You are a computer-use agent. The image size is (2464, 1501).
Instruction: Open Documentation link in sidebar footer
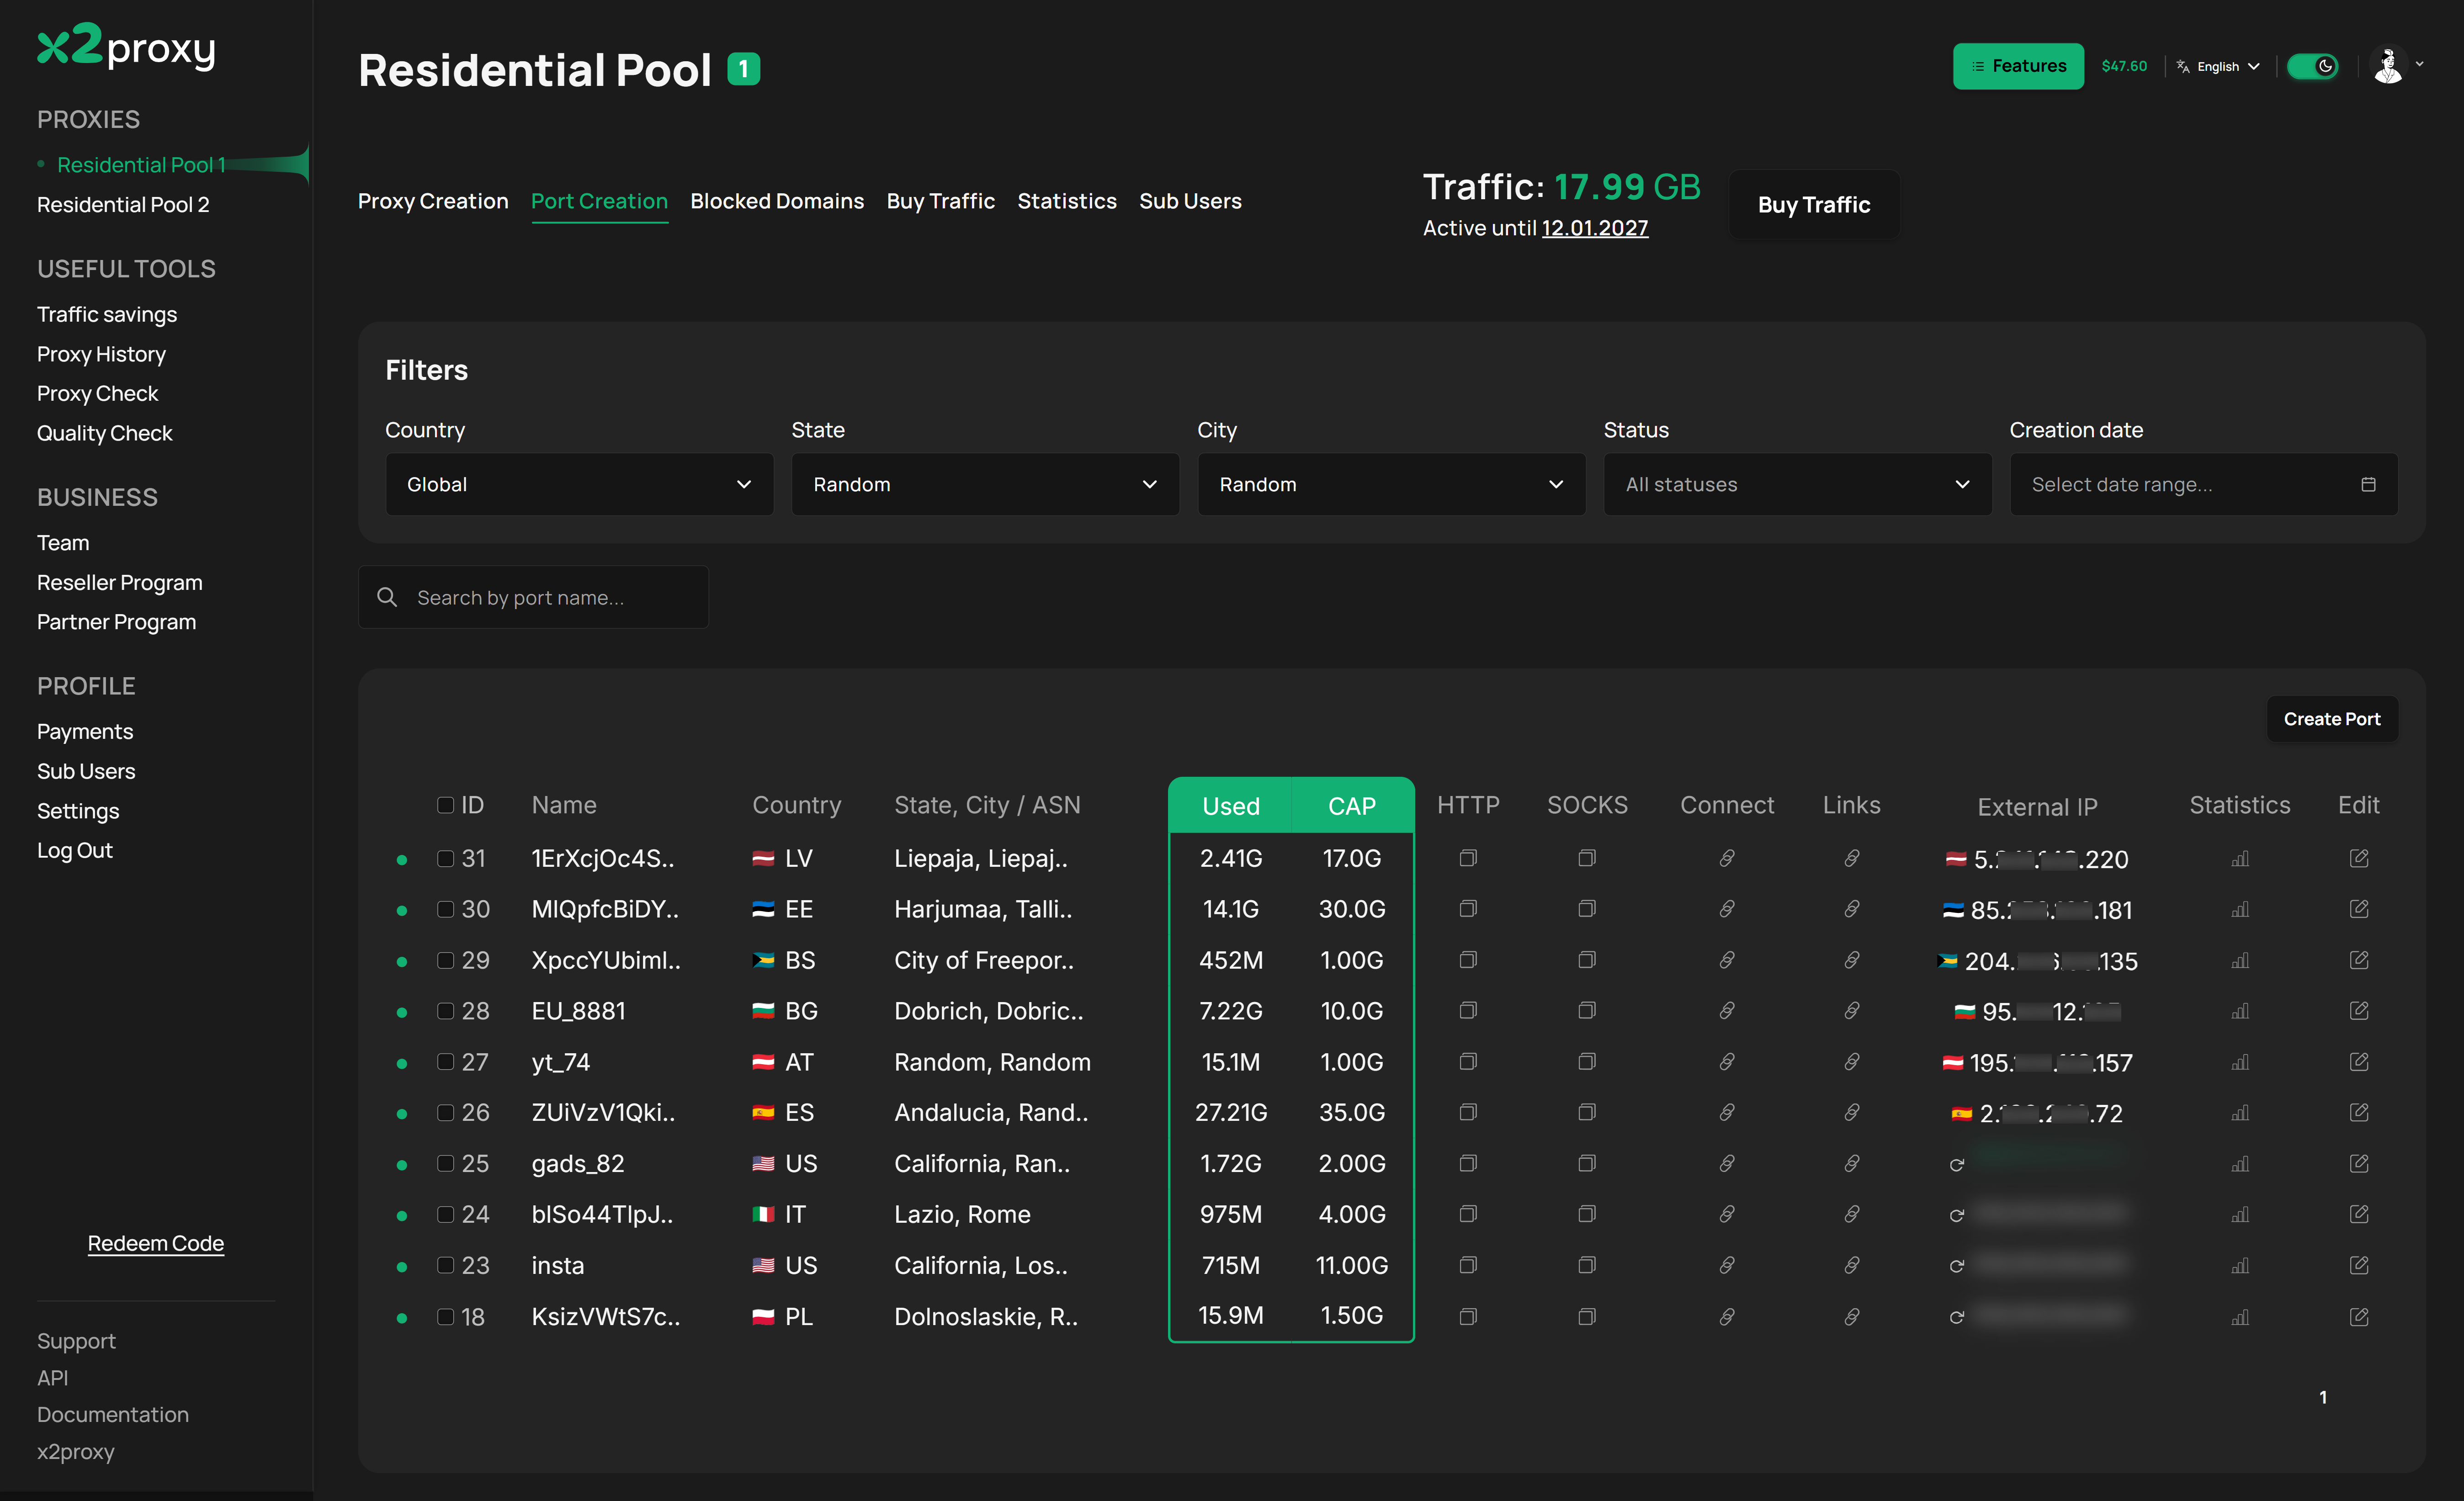[113, 1414]
